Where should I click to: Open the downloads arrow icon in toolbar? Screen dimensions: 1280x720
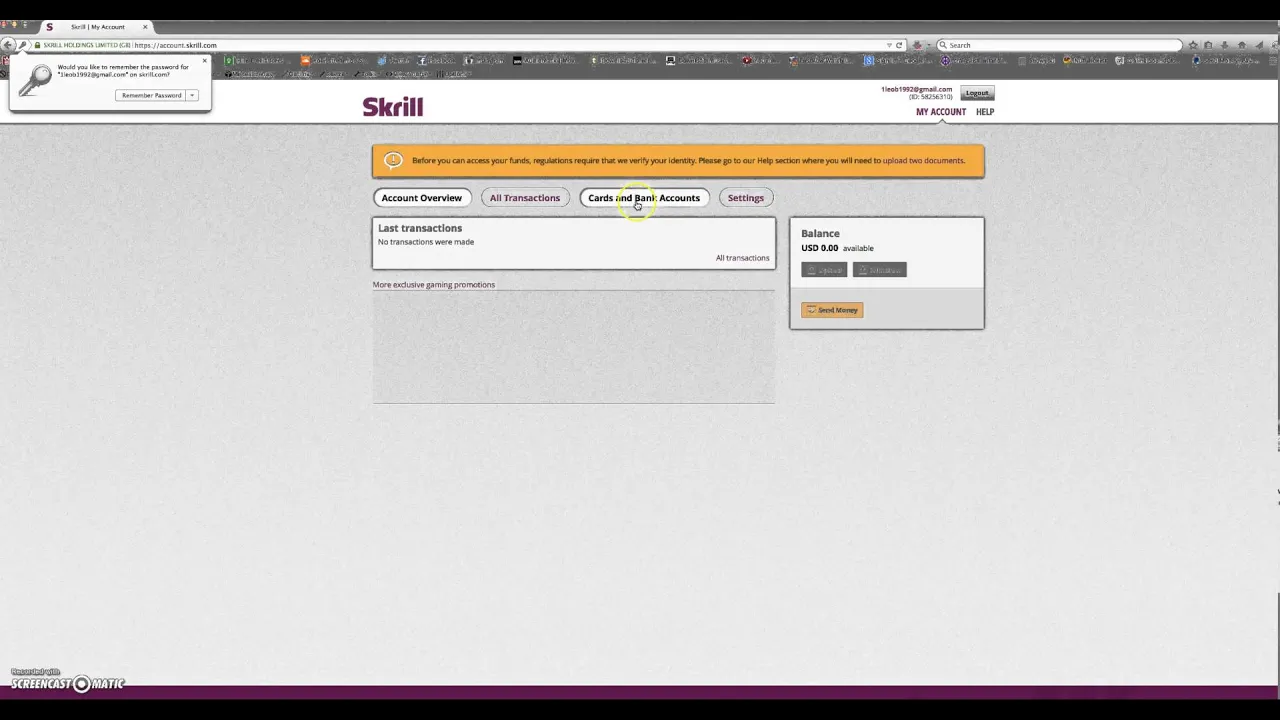click(x=1225, y=45)
